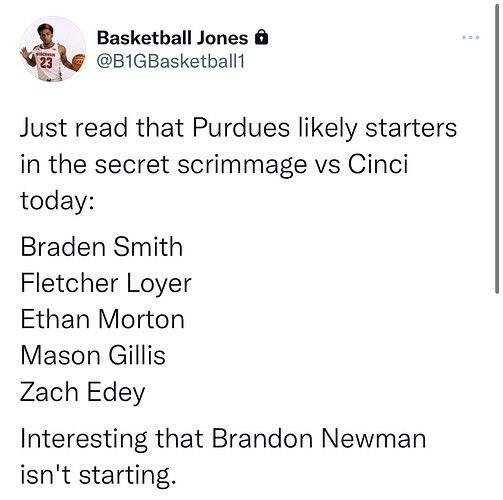Click the name Ethan Morton
The height and width of the screenshot is (500, 503).
[102, 319]
